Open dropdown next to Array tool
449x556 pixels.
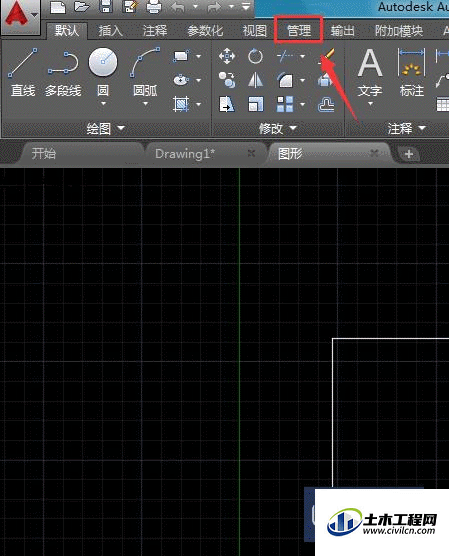coord(303,104)
